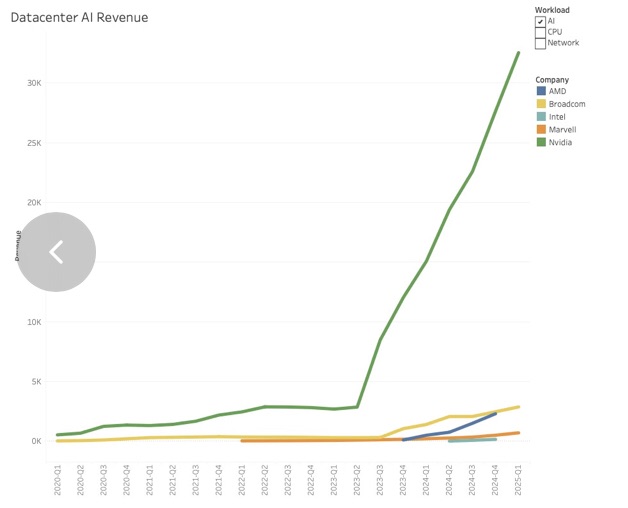Highlight Broadcom in the Company legend
628x508 pixels.
[566, 104]
